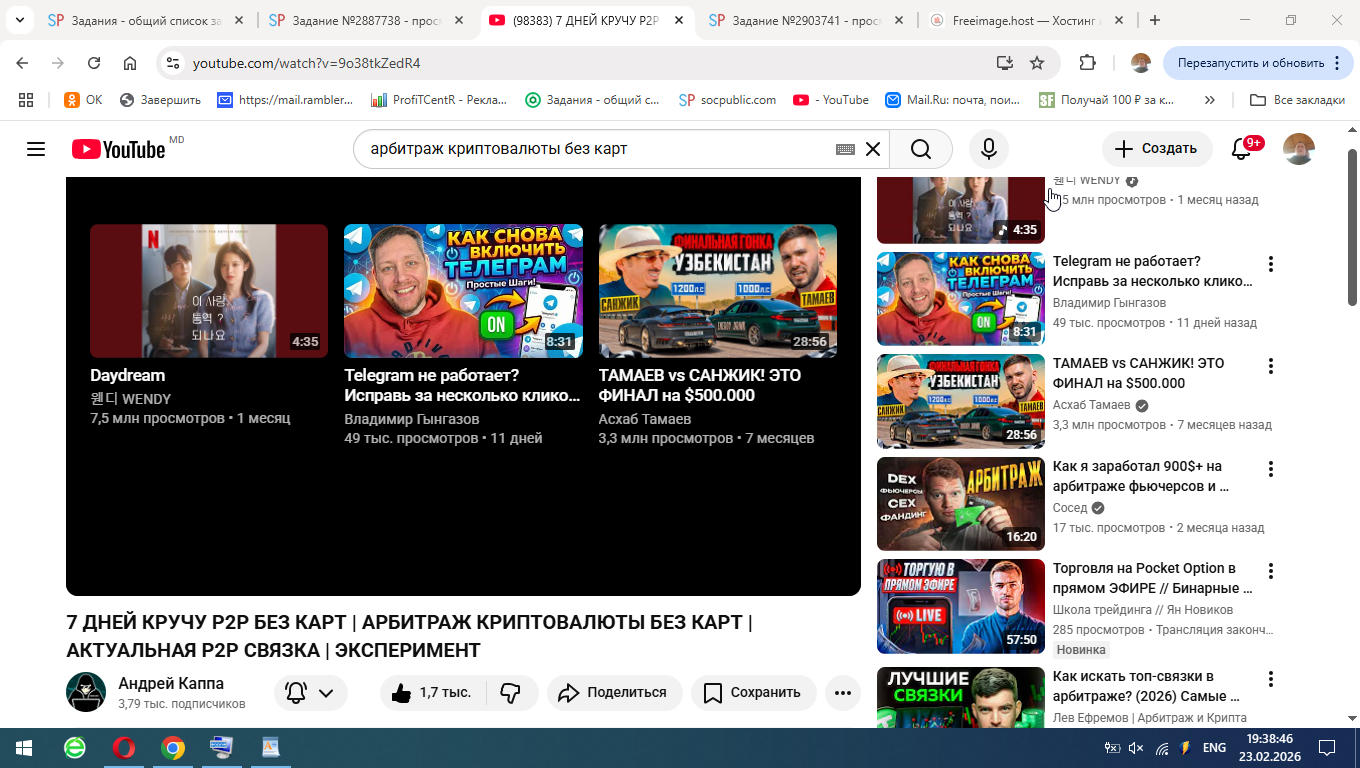
Task: Open options for Как искать топ-связки video
Action: point(1271,679)
